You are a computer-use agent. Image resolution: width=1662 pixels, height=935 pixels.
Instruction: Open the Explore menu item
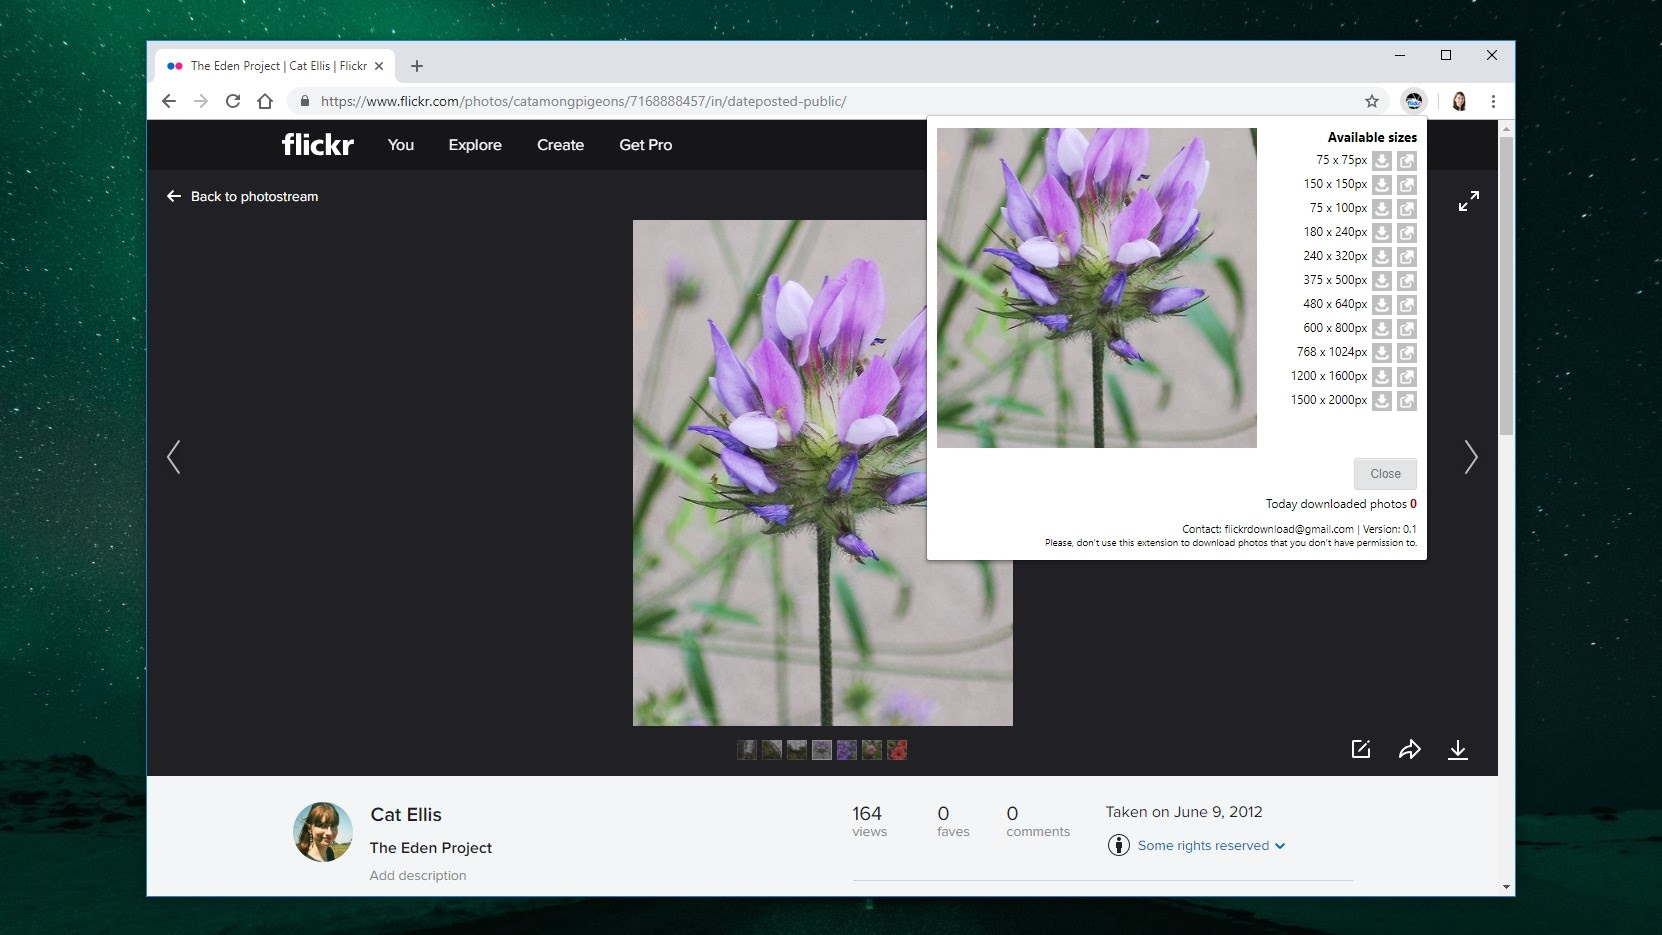474,145
